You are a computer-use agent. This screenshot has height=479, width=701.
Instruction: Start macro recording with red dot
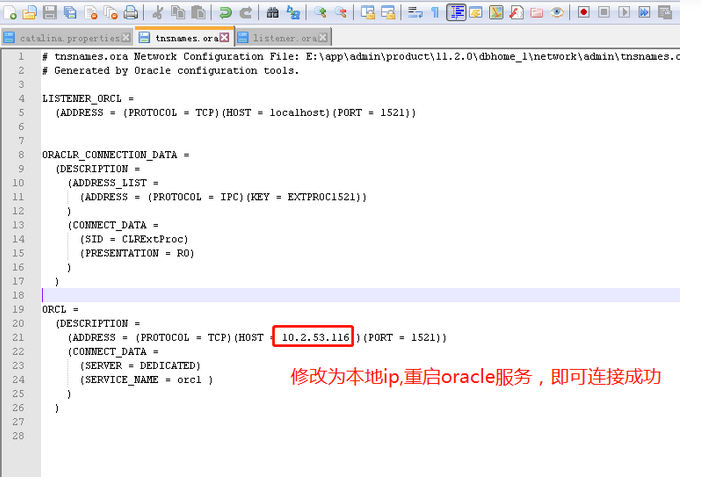pos(583,13)
